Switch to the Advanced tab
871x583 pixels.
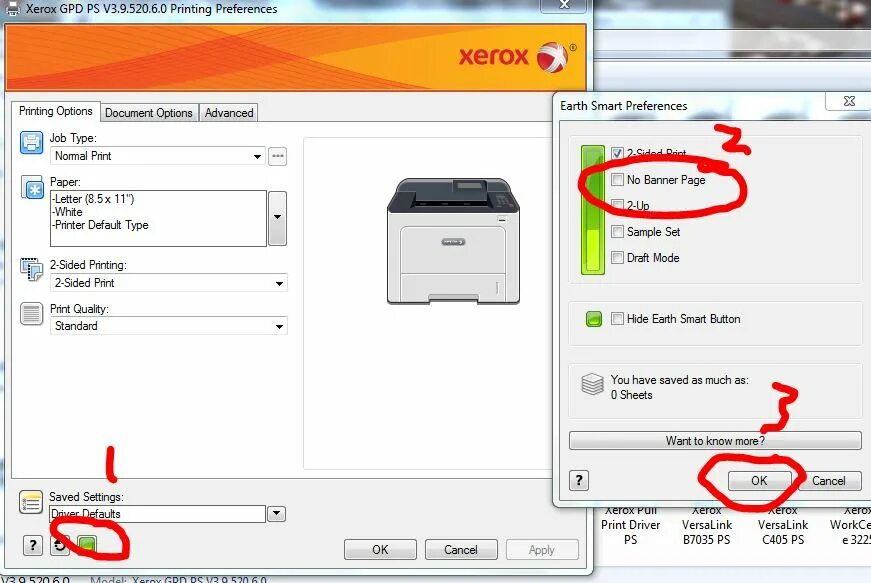229,113
